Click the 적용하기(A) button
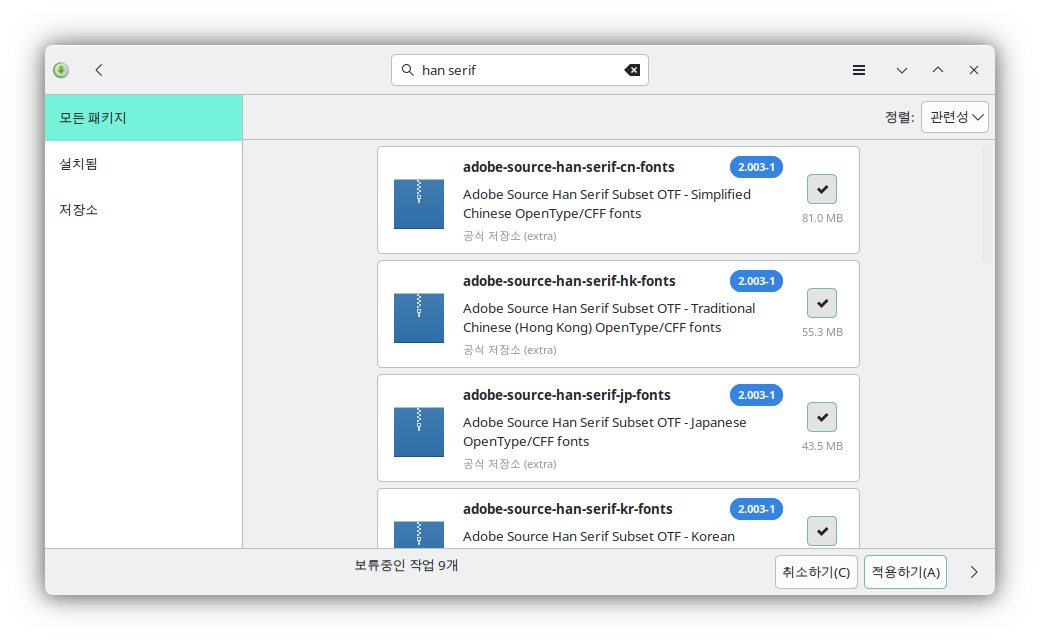This screenshot has height=640, width=1040. 905,572
